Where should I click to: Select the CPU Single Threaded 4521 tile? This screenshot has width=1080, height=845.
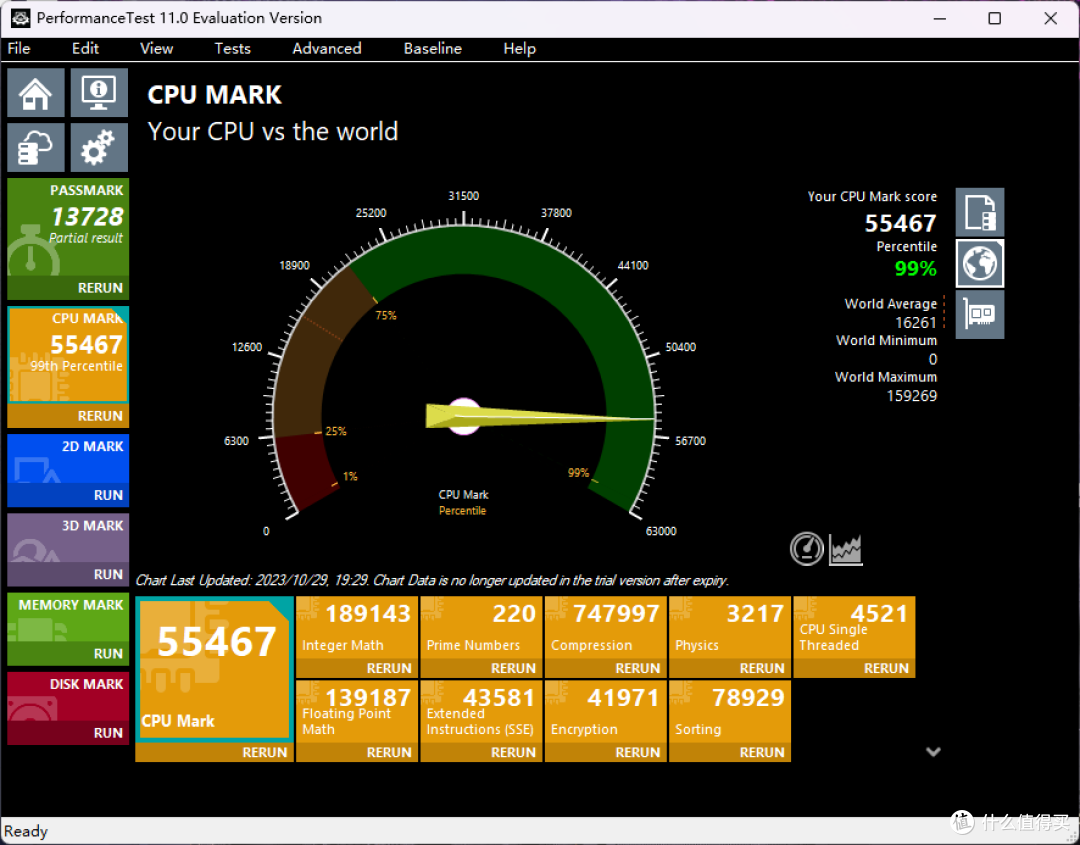[854, 628]
